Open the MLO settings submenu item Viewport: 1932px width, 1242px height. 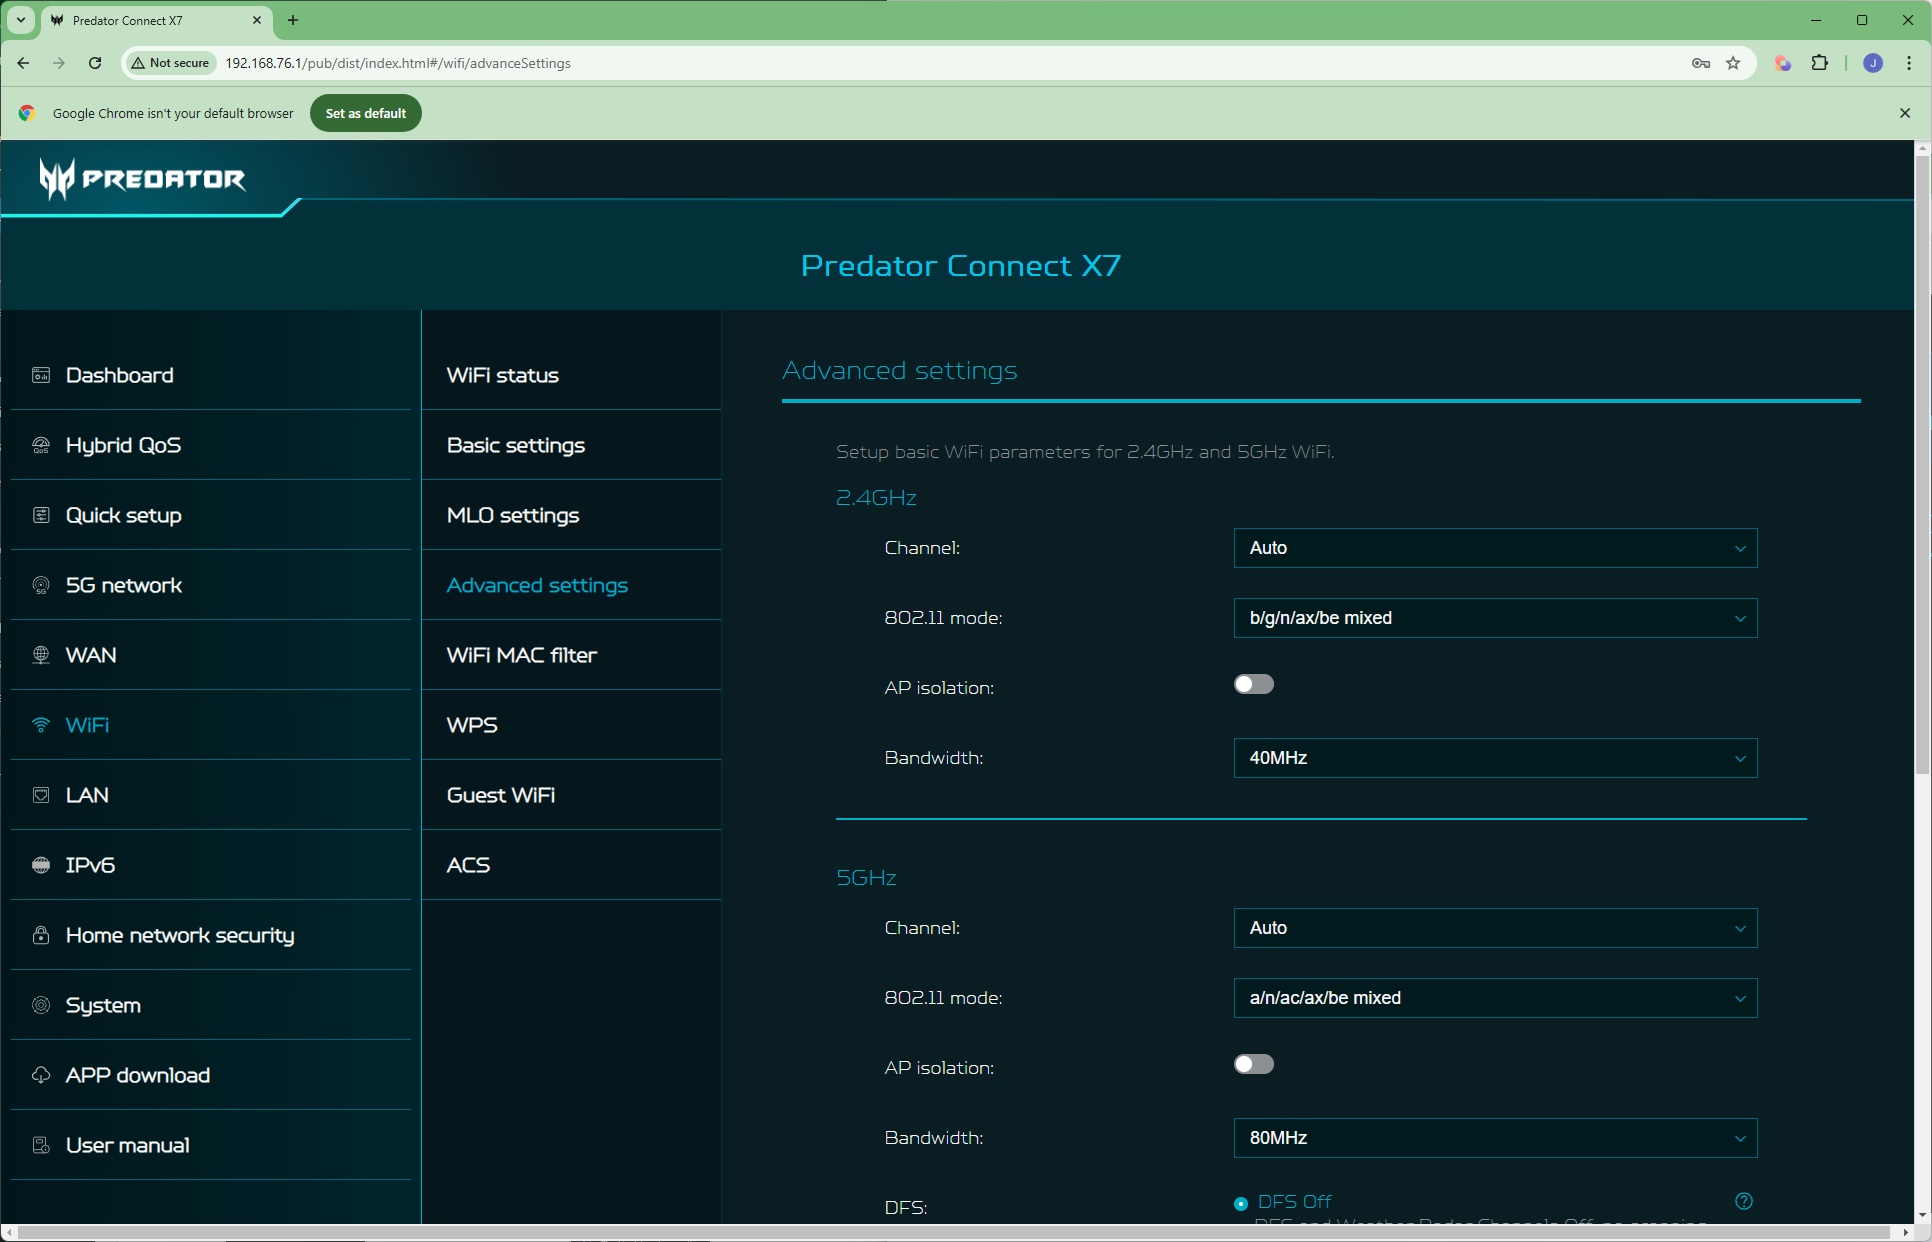513,515
